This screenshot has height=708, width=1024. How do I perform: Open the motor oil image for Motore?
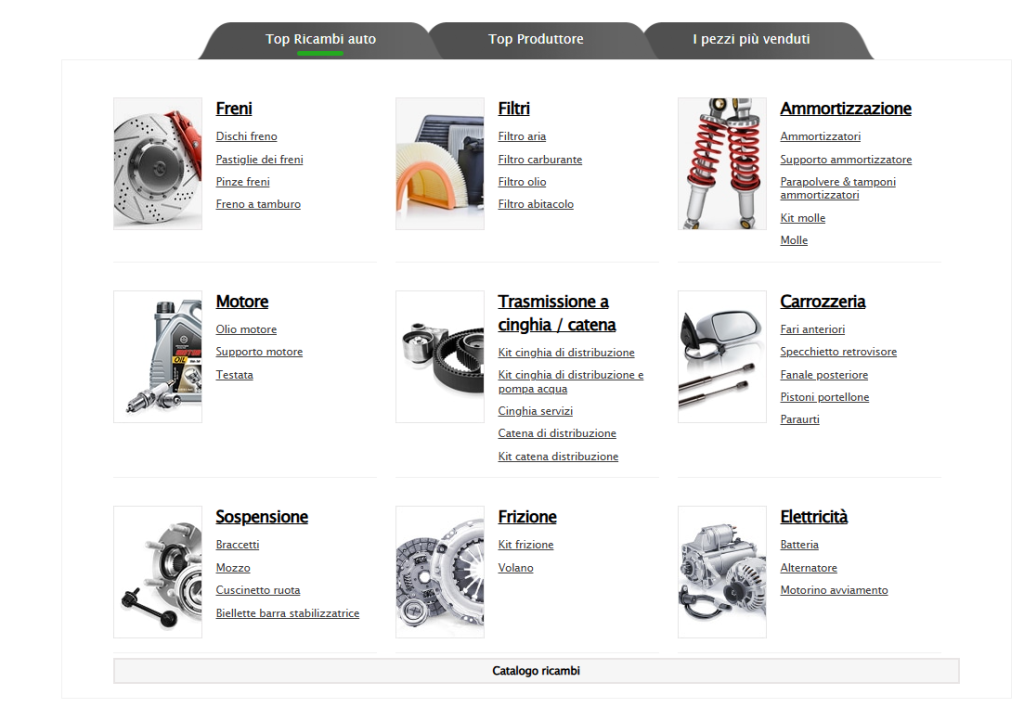(157, 357)
